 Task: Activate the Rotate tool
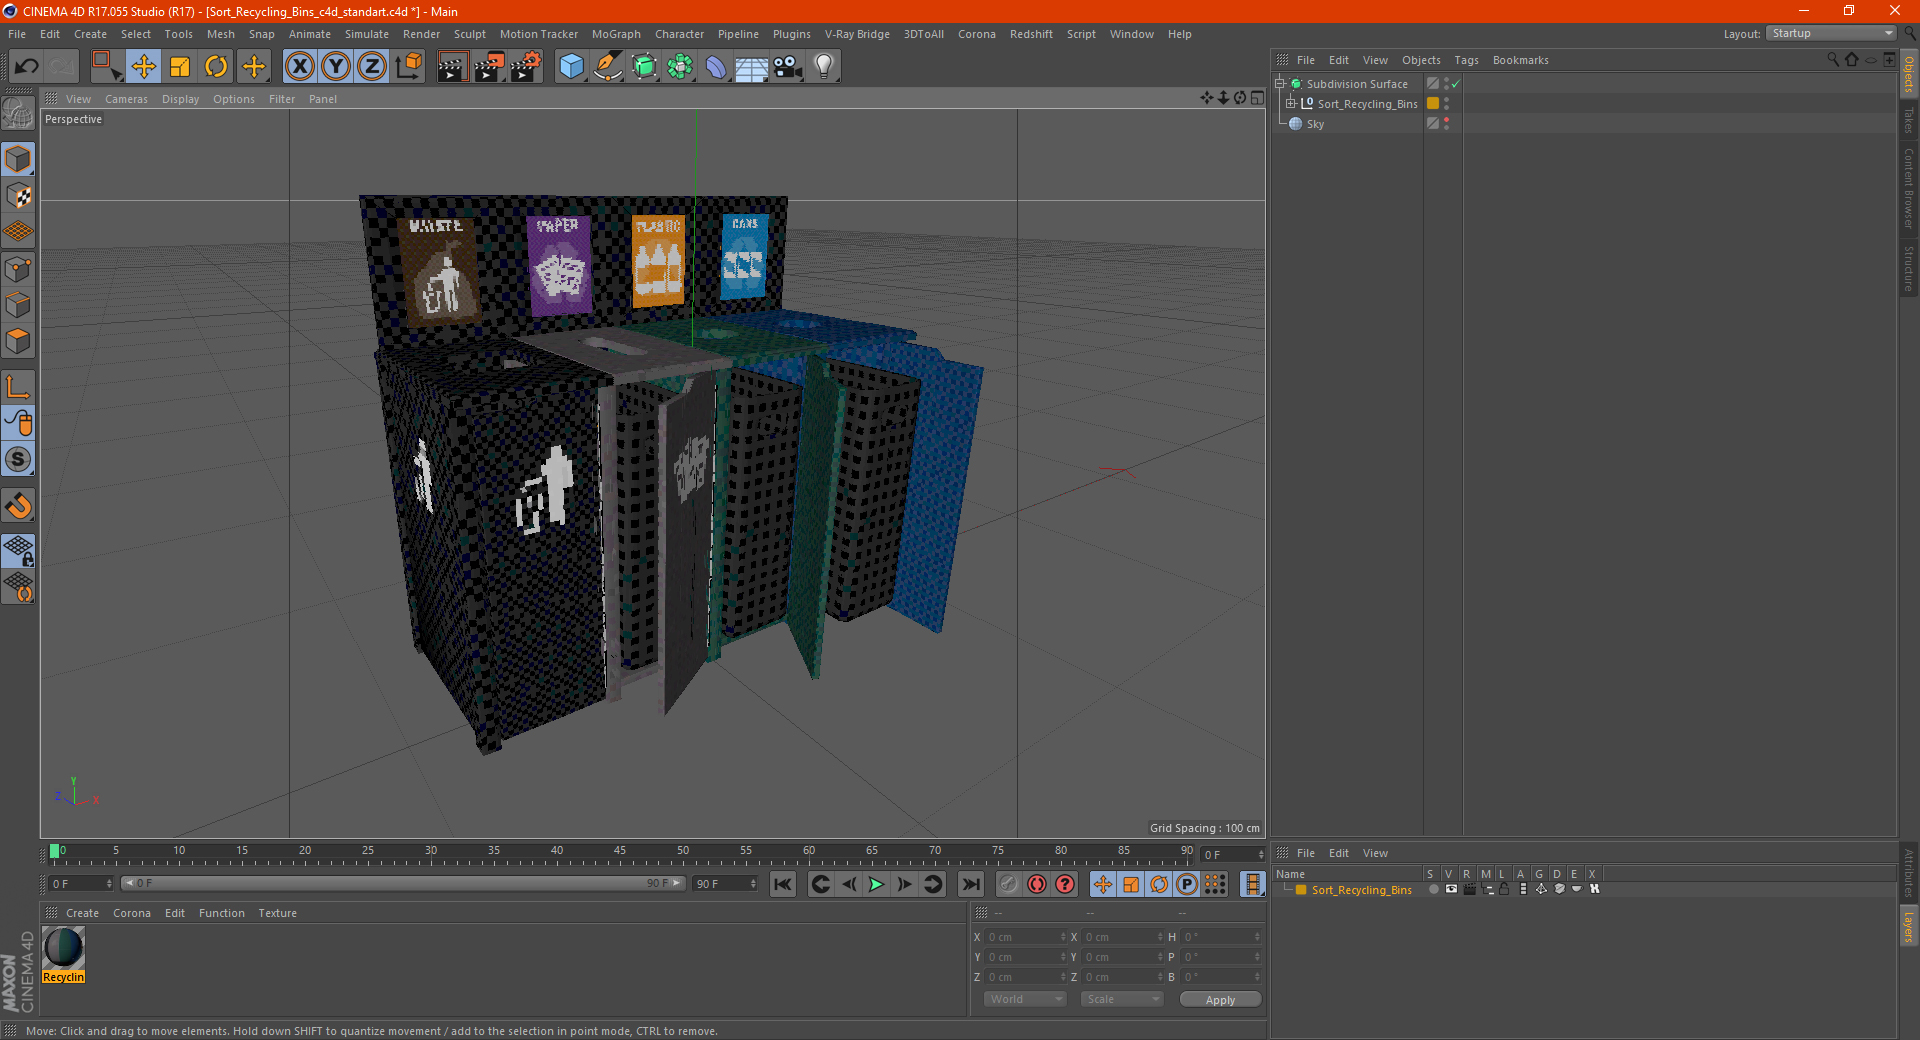216,67
